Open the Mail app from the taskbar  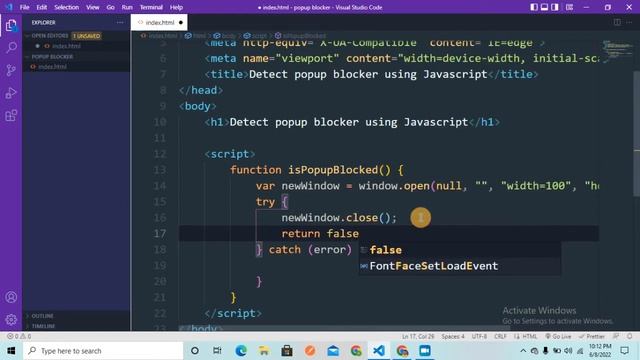pos(333,351)
